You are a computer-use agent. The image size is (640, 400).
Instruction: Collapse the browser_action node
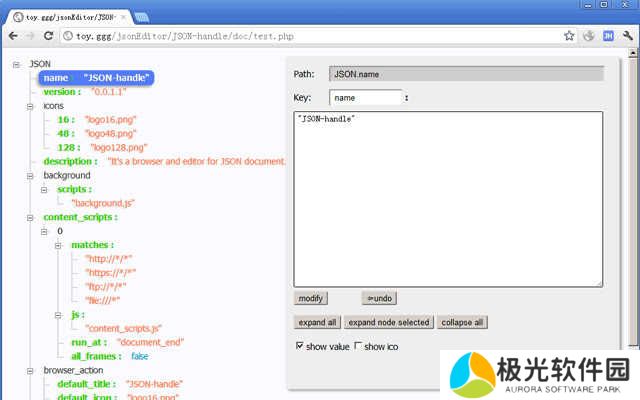[x=31, y=370]
